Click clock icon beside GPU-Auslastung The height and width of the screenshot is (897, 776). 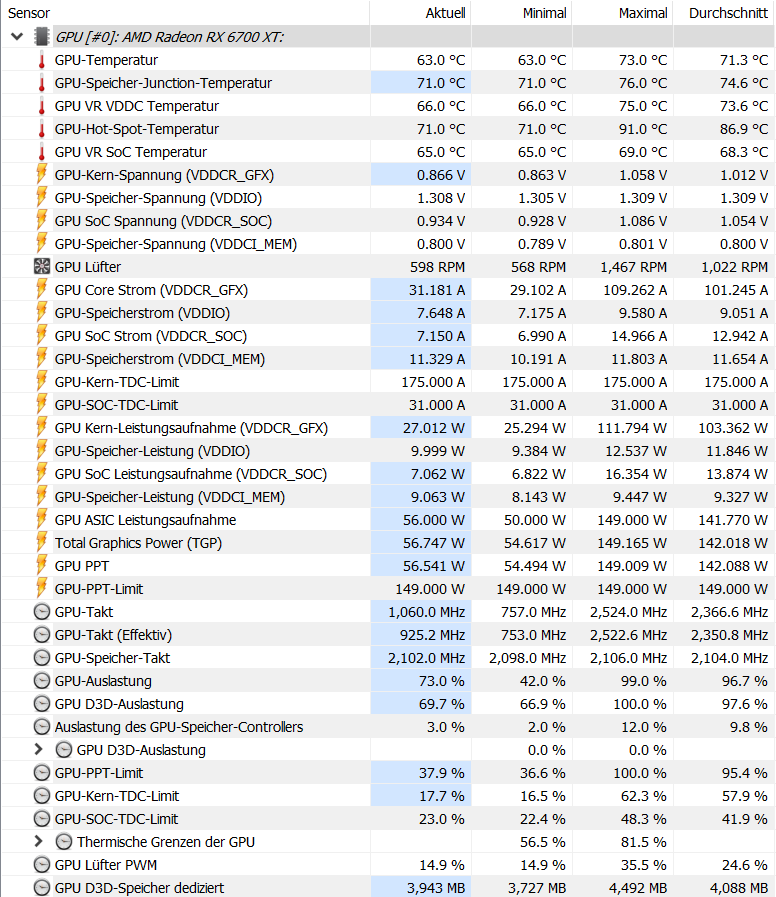pyautogui.click(x=42, y=681)
